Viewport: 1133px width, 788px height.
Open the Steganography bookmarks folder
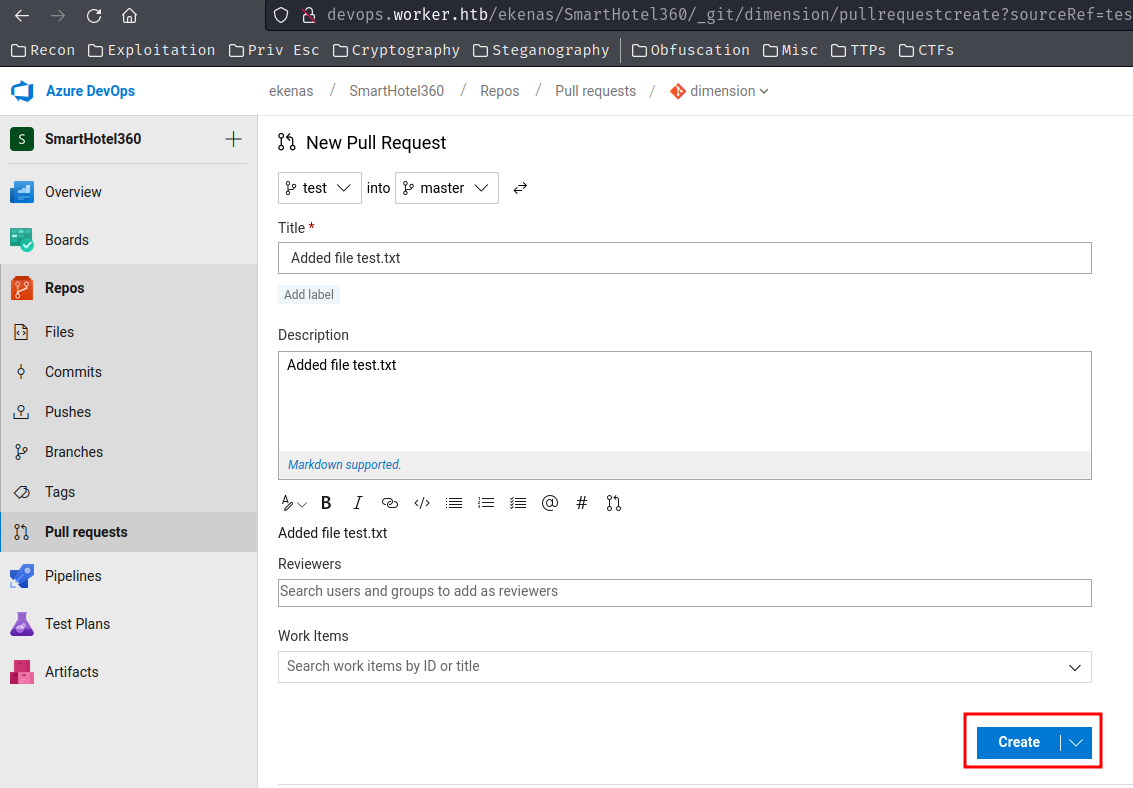540,50
